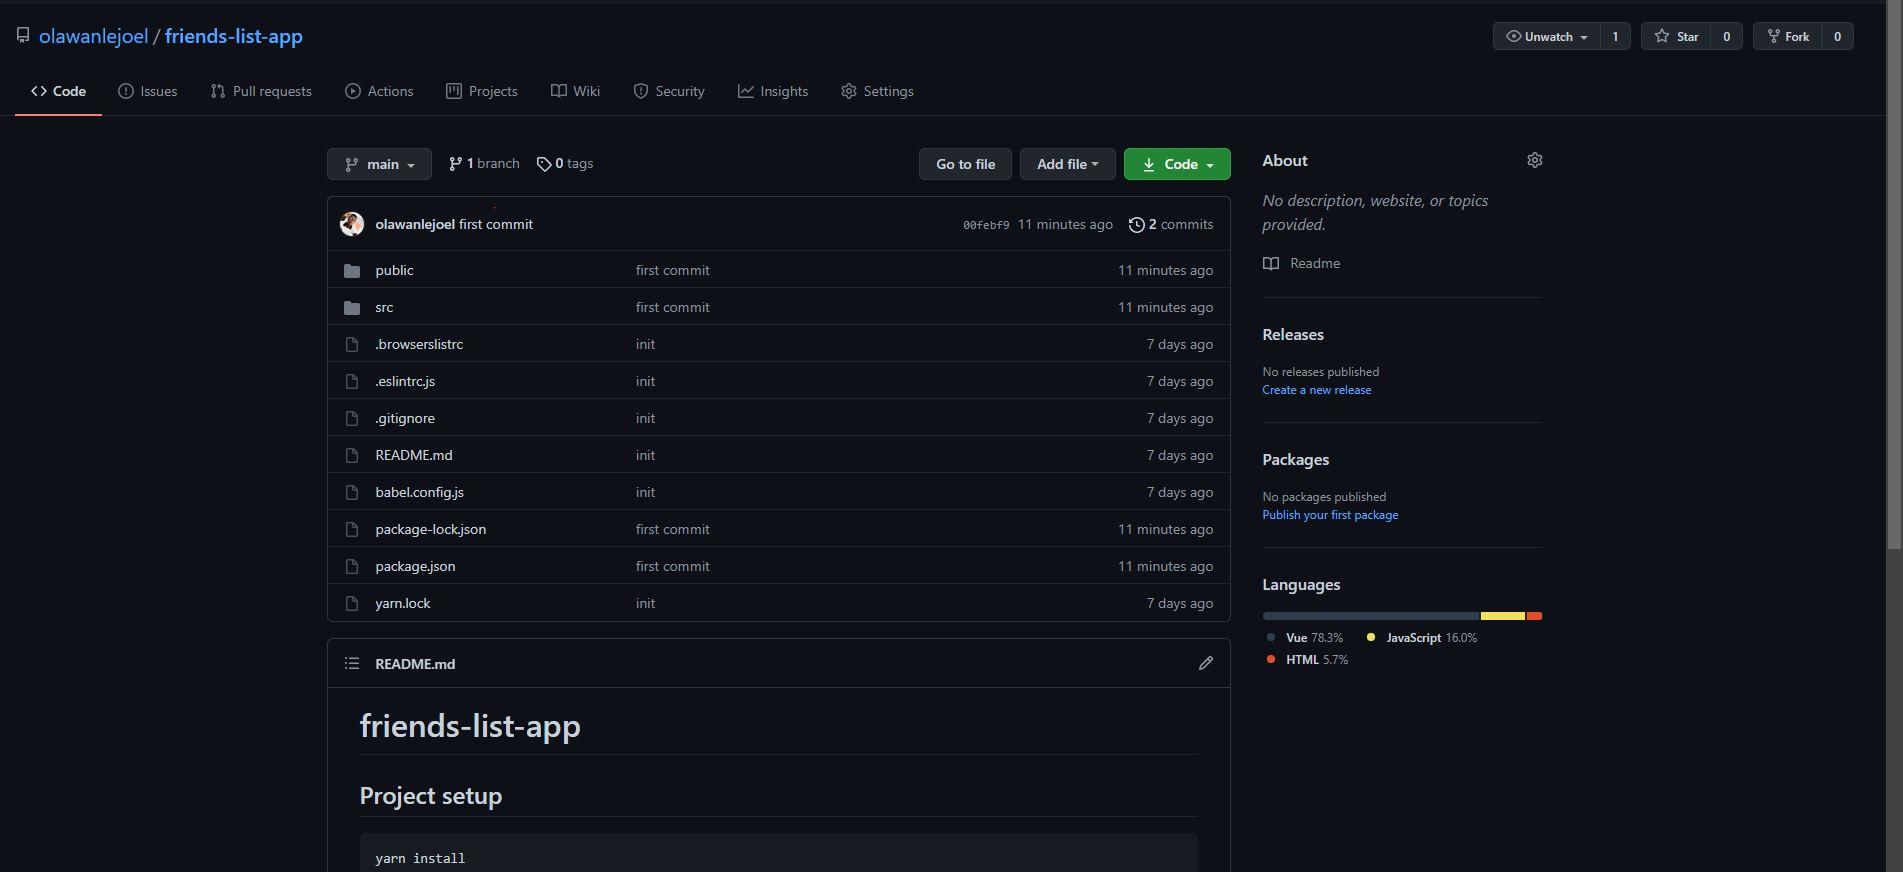The image size is (1903, 872).
Task: Open the Pull requests tab
Action: pos(261,91)
